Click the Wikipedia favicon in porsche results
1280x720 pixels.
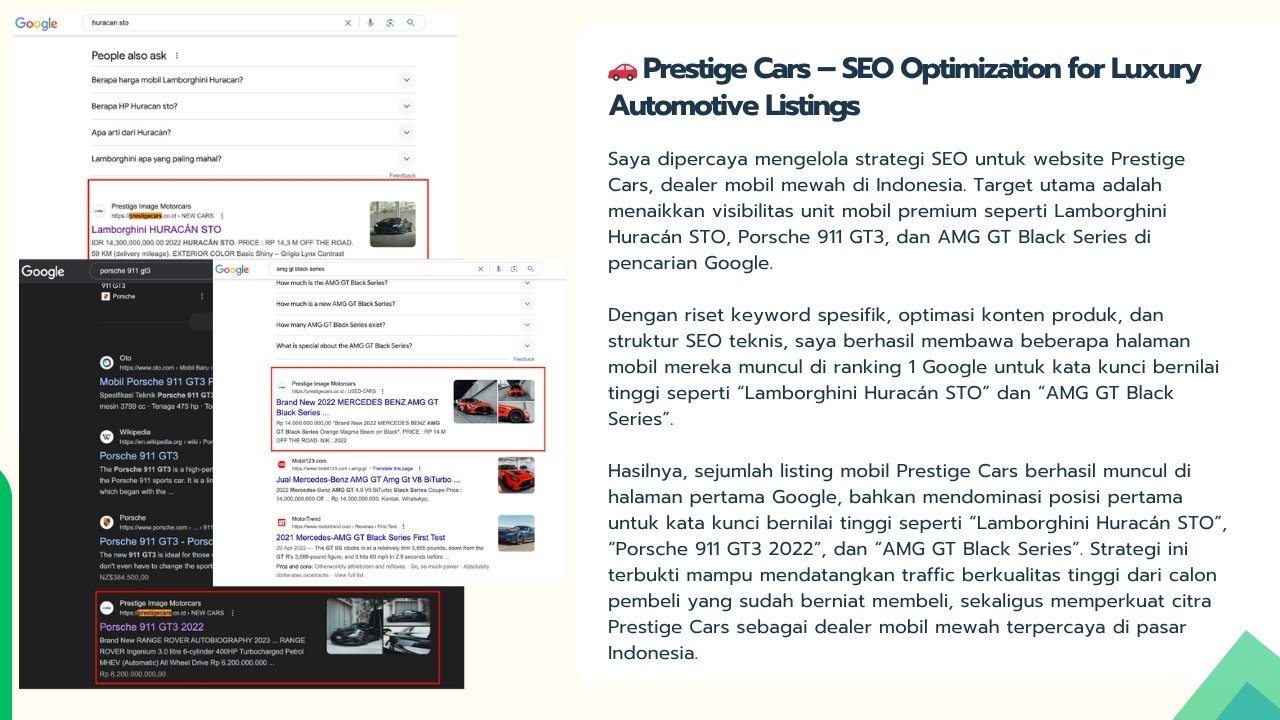point(107,436)
